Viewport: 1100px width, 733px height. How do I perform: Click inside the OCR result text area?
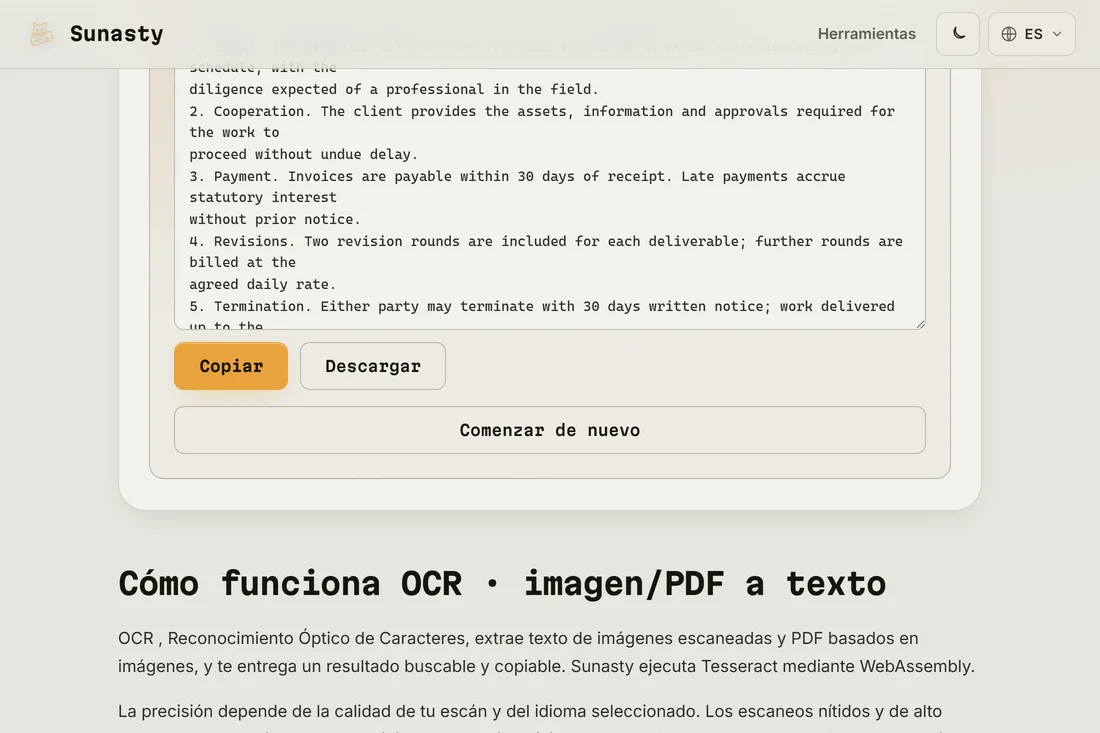tap(549, 198)
